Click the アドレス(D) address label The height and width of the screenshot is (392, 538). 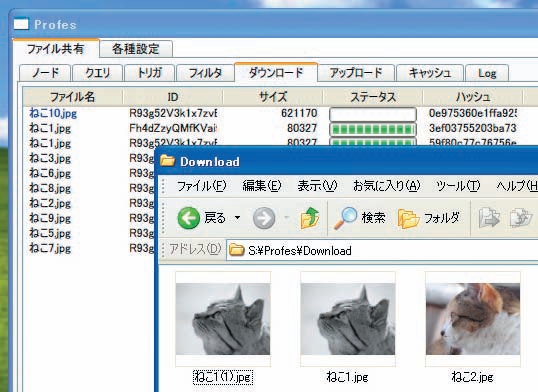coord(195,249)
